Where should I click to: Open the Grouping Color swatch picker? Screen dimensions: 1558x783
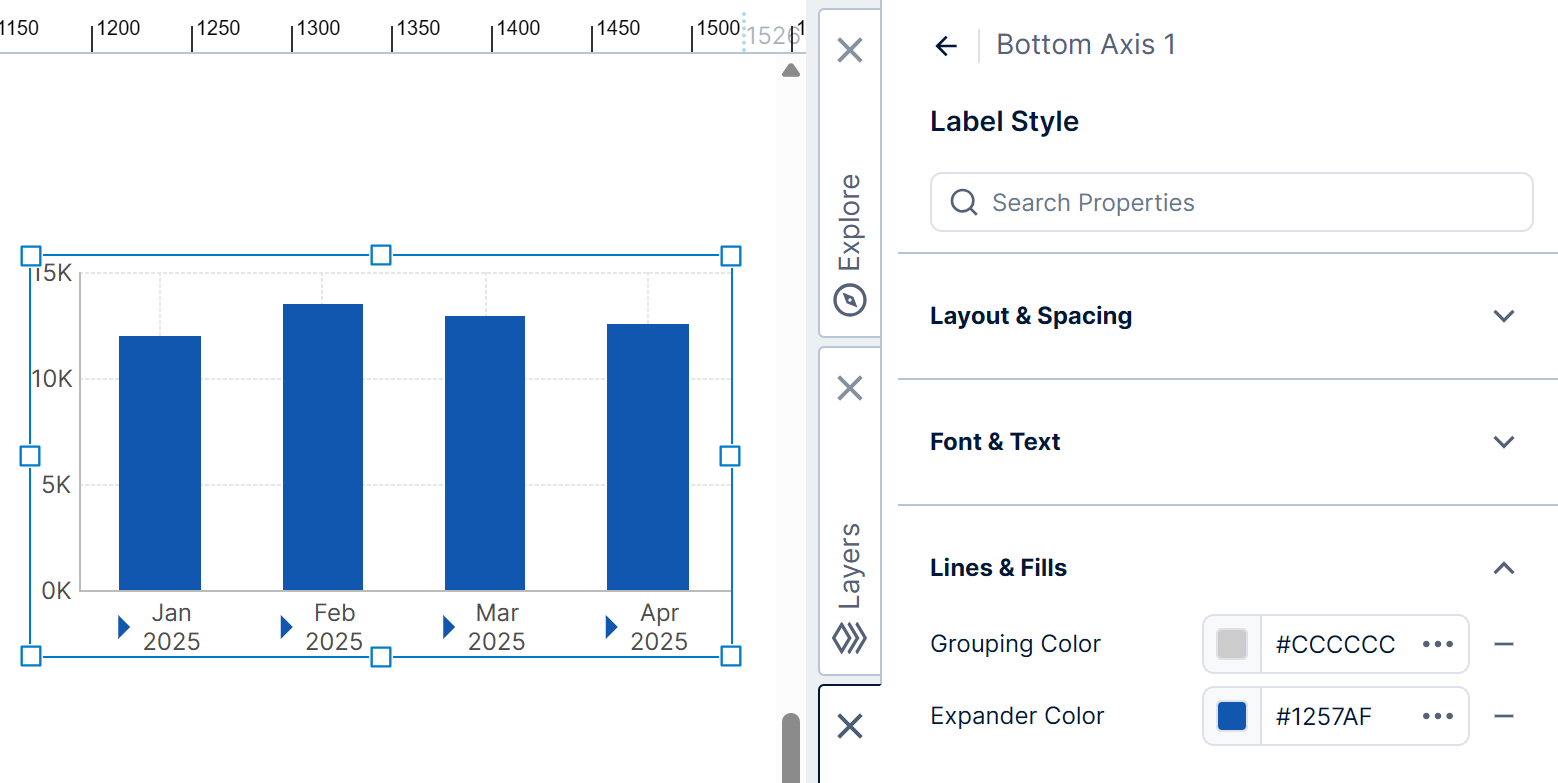(x=1231, y=644)
